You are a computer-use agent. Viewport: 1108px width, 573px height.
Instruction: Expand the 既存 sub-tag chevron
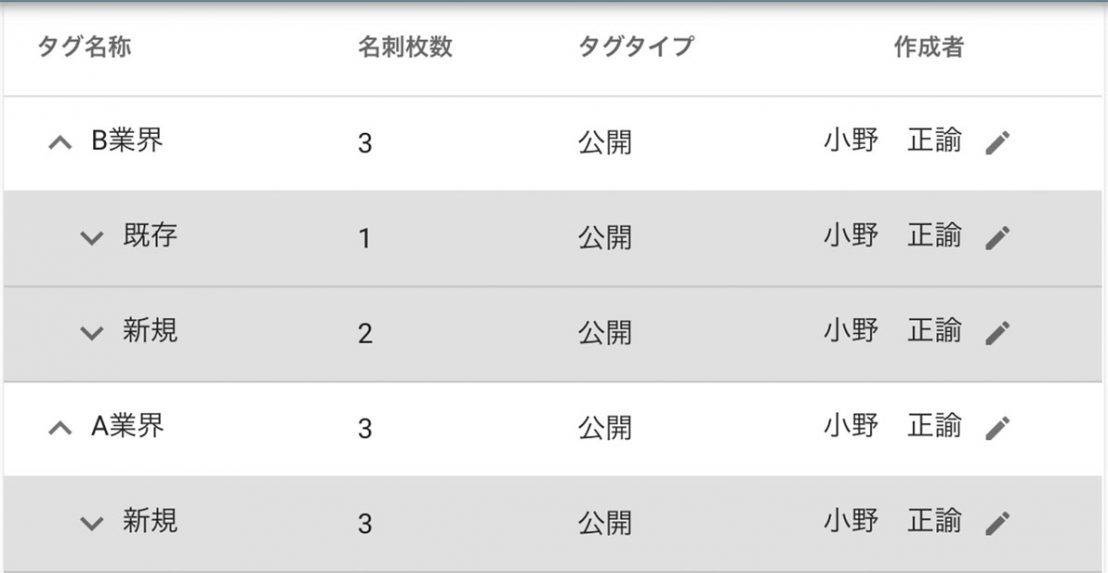point(92,238)
